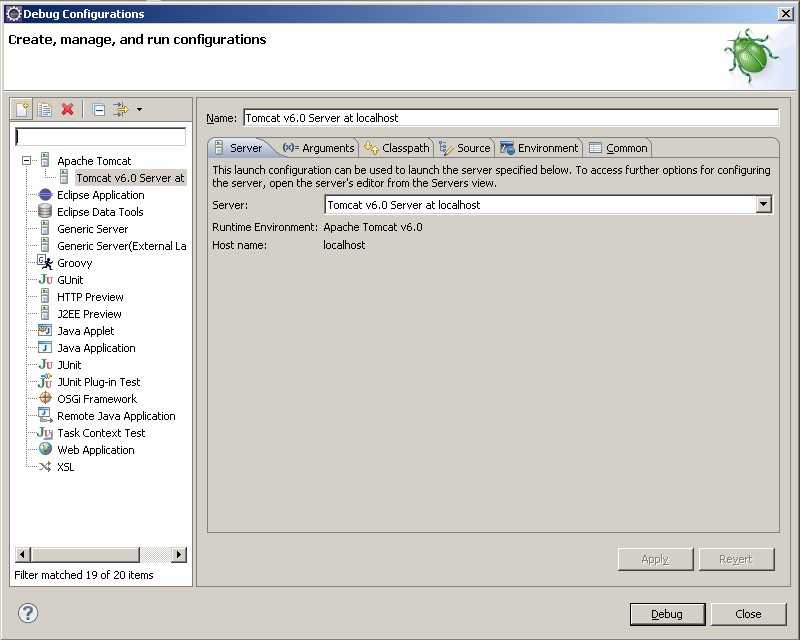Viewport: 800px width, 640px height.
Task: Click the 'Apache Tomcat v6.0' runtime value
Action: [373, 227]
